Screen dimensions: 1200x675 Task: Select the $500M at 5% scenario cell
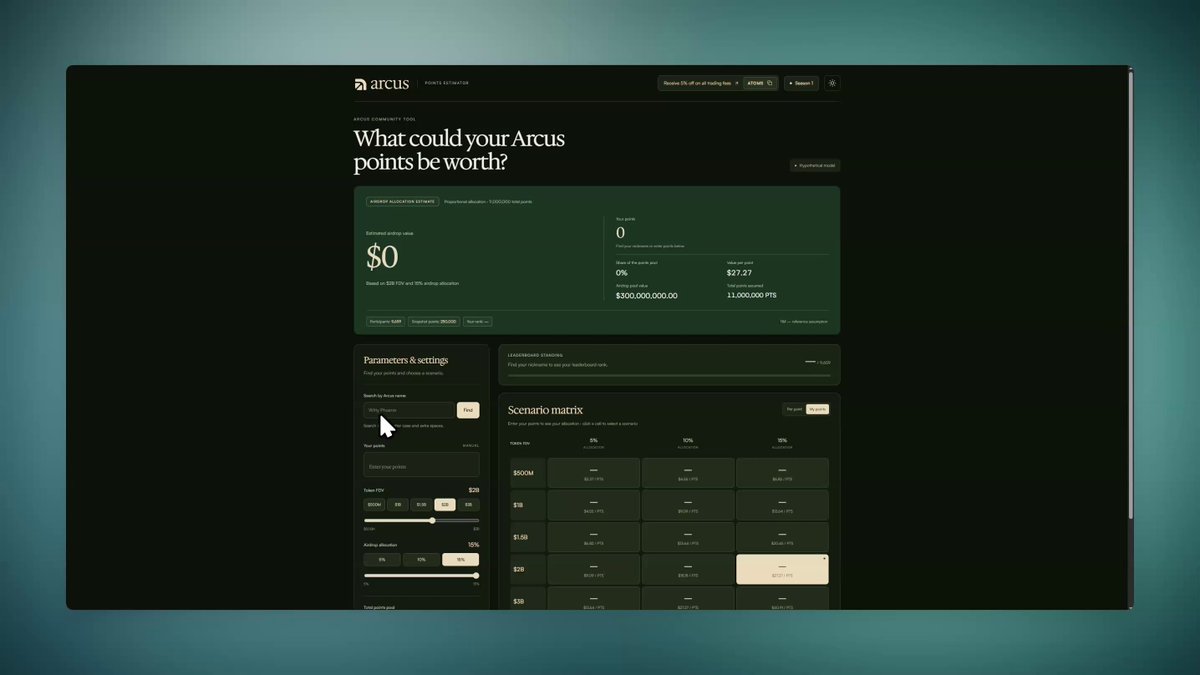[594, 473]
